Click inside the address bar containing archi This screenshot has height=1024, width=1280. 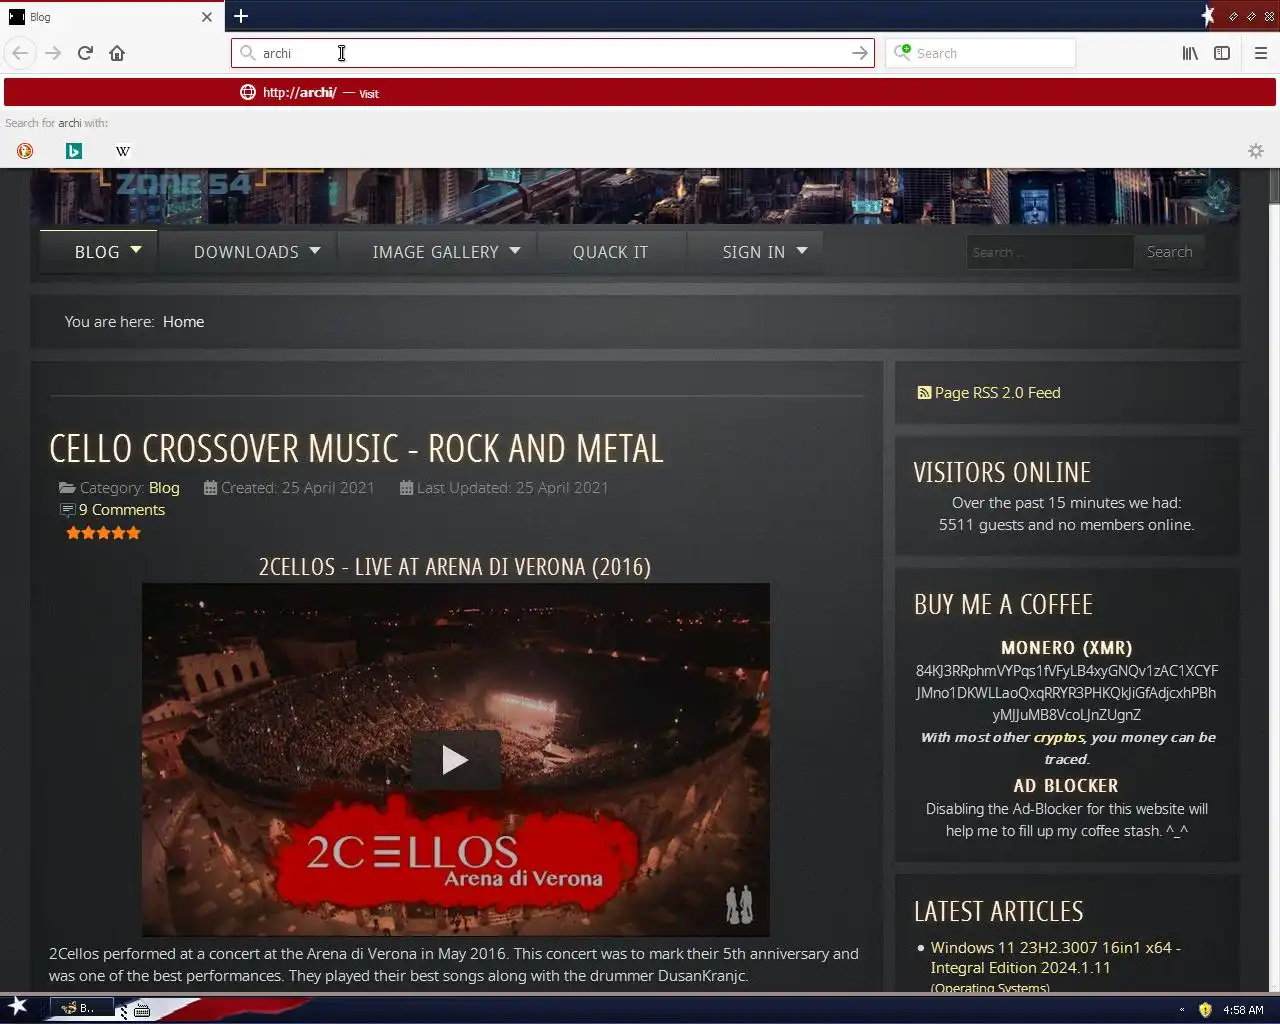(552, 53)
